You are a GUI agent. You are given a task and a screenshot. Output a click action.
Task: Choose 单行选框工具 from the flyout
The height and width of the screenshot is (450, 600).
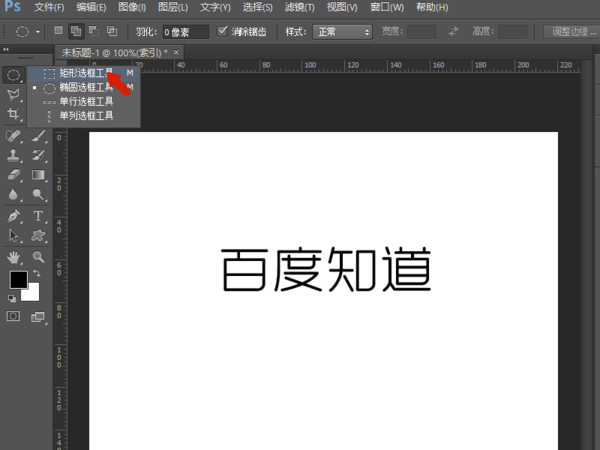pos(83,102)
